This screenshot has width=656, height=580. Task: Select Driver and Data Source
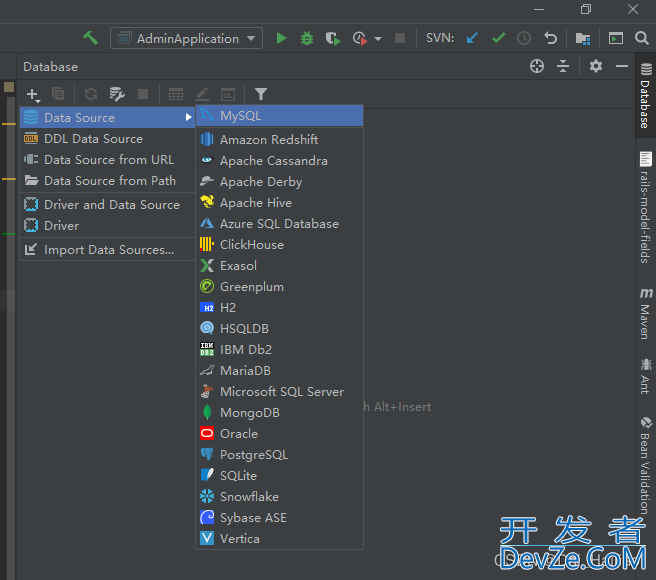108,205
